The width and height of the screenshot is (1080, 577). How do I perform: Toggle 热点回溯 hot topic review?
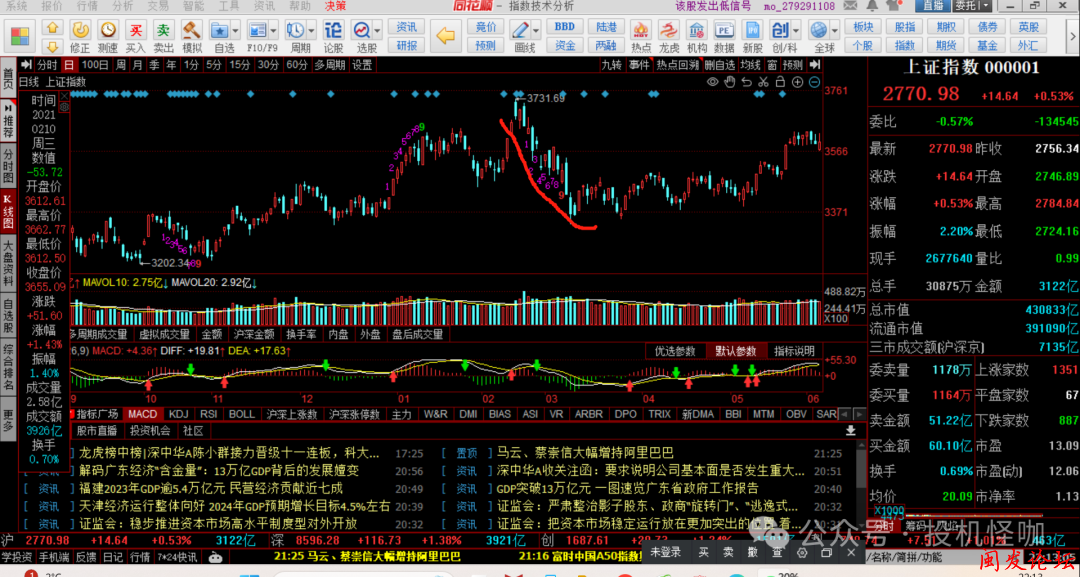(677, 65)
